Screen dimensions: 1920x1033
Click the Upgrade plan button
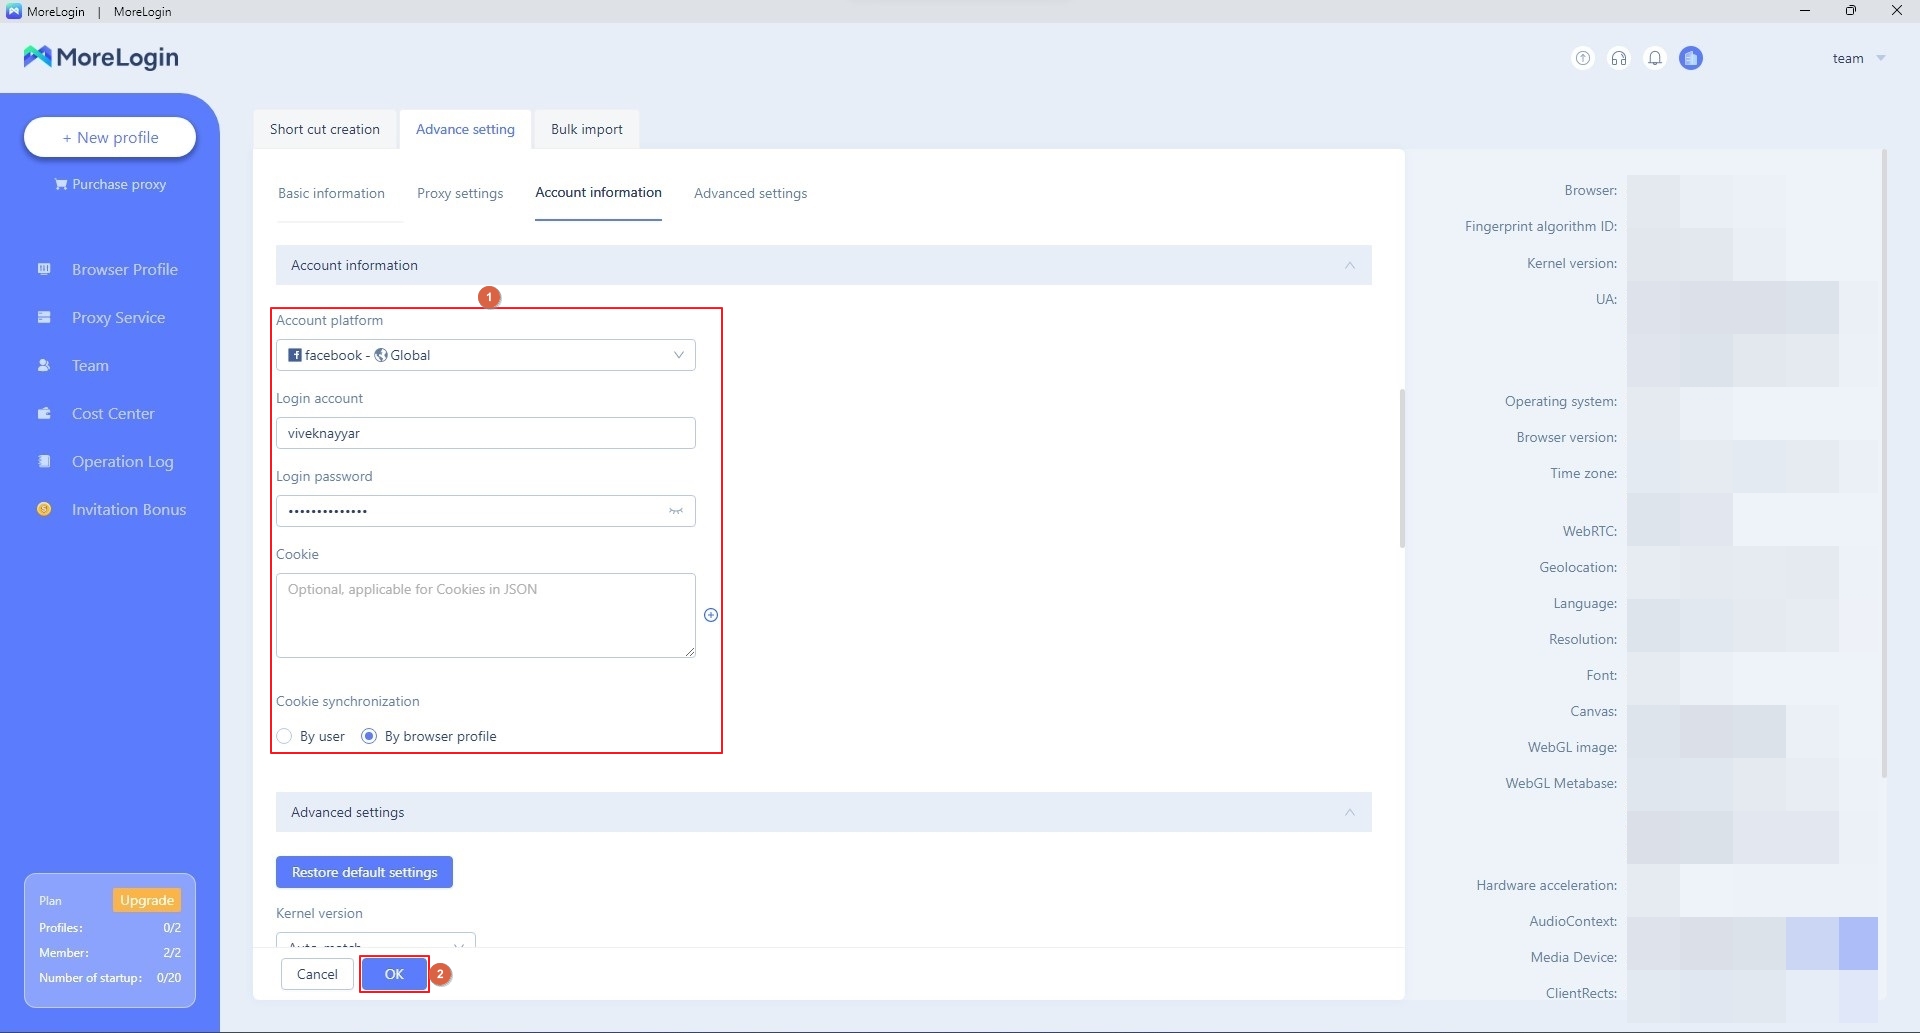click(x=147, y=900)
